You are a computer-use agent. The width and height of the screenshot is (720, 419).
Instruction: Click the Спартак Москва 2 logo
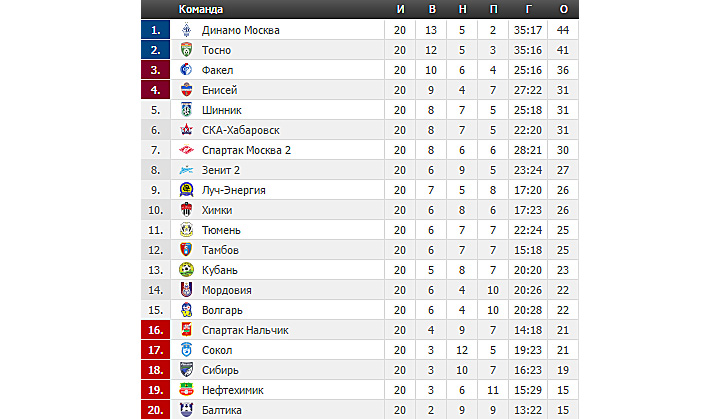click(186, 150)
